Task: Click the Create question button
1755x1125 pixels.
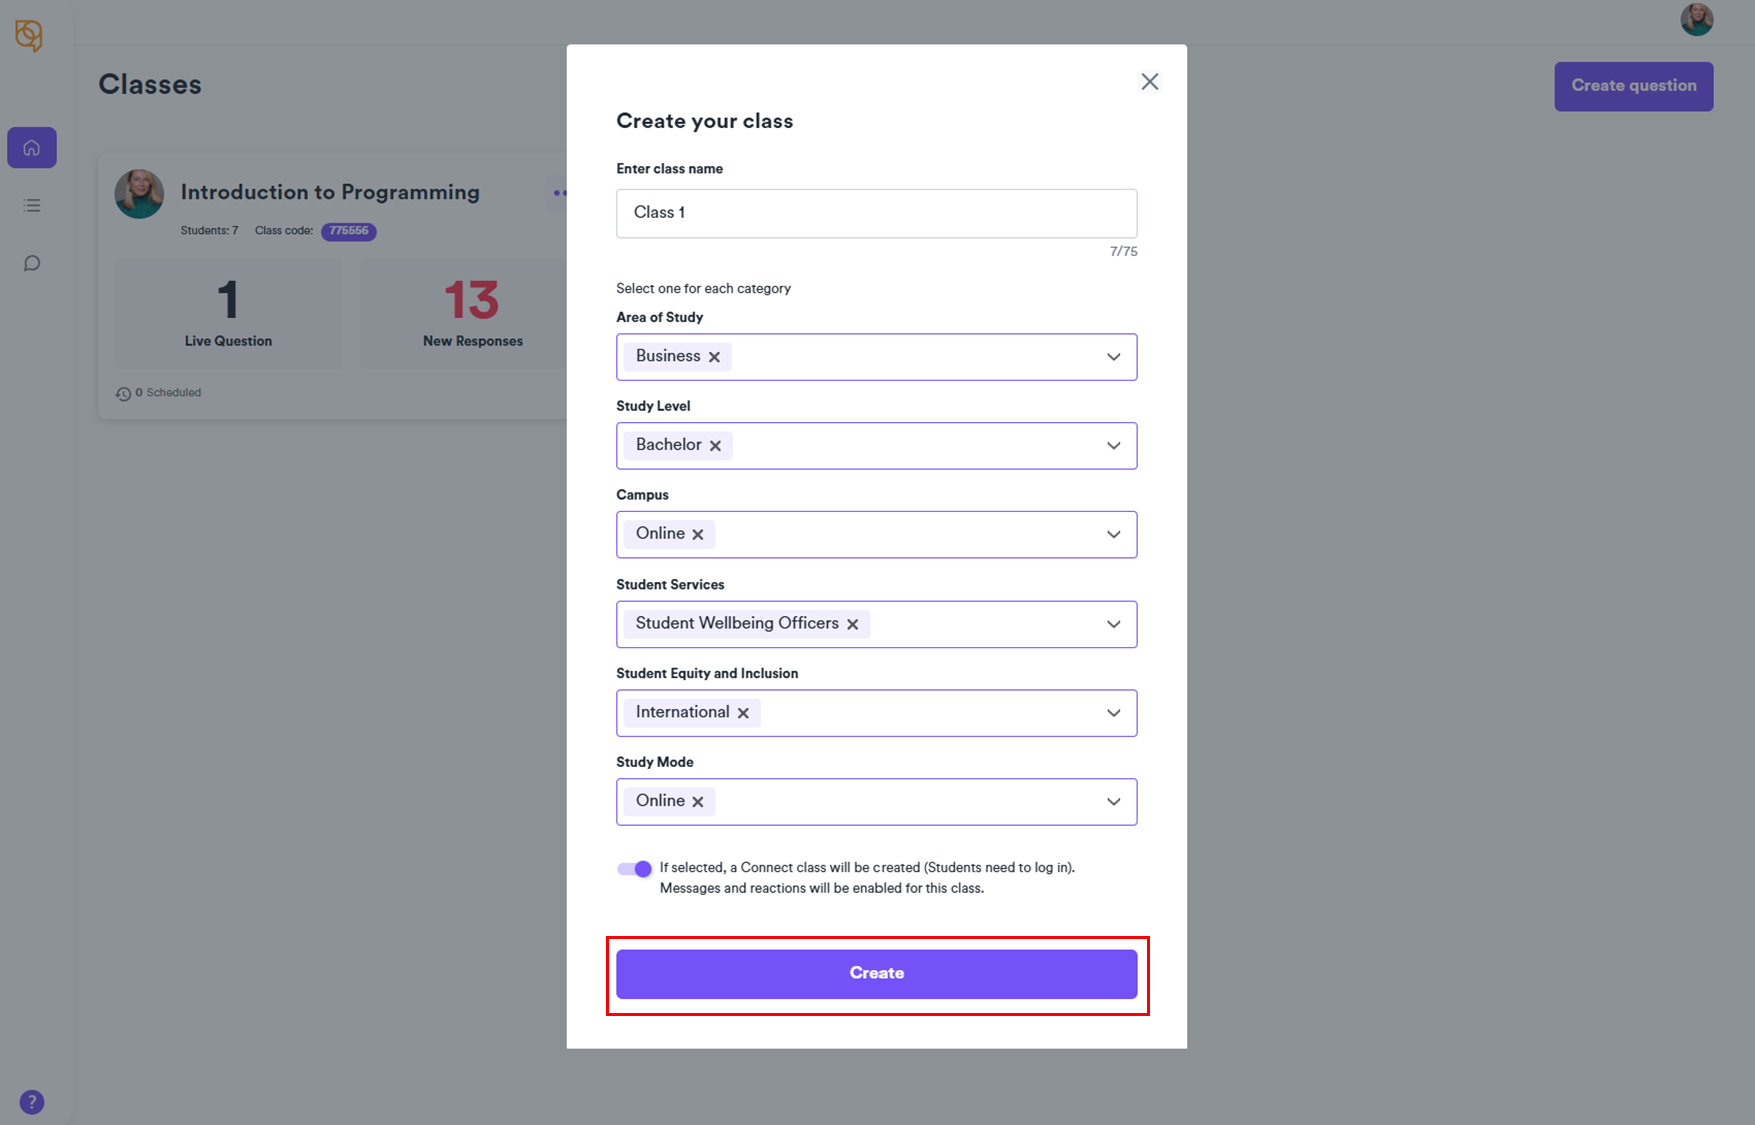Action: click(x=1633, y=86)
